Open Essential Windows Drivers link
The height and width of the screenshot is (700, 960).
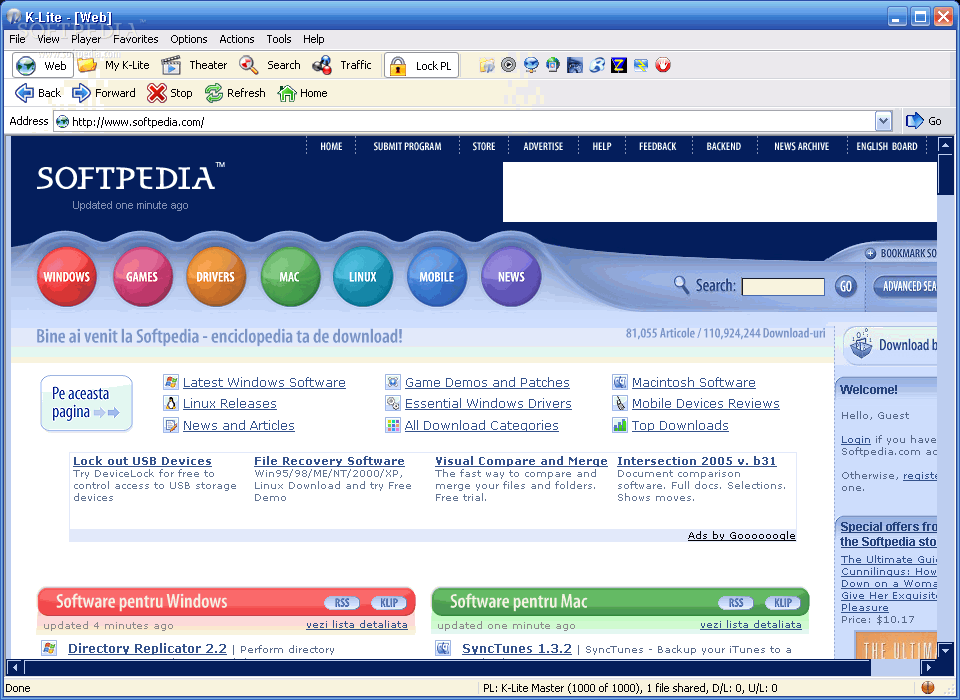click(488, 404)
